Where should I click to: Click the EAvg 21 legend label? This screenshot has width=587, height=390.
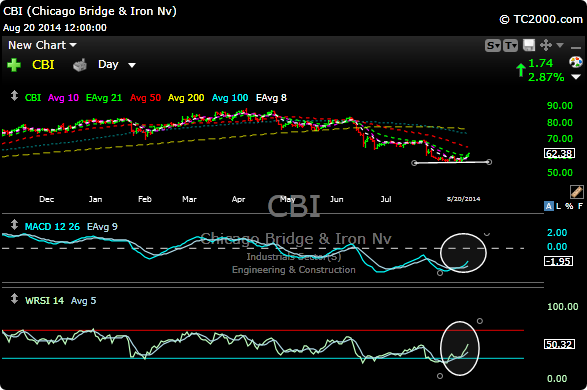104,98
